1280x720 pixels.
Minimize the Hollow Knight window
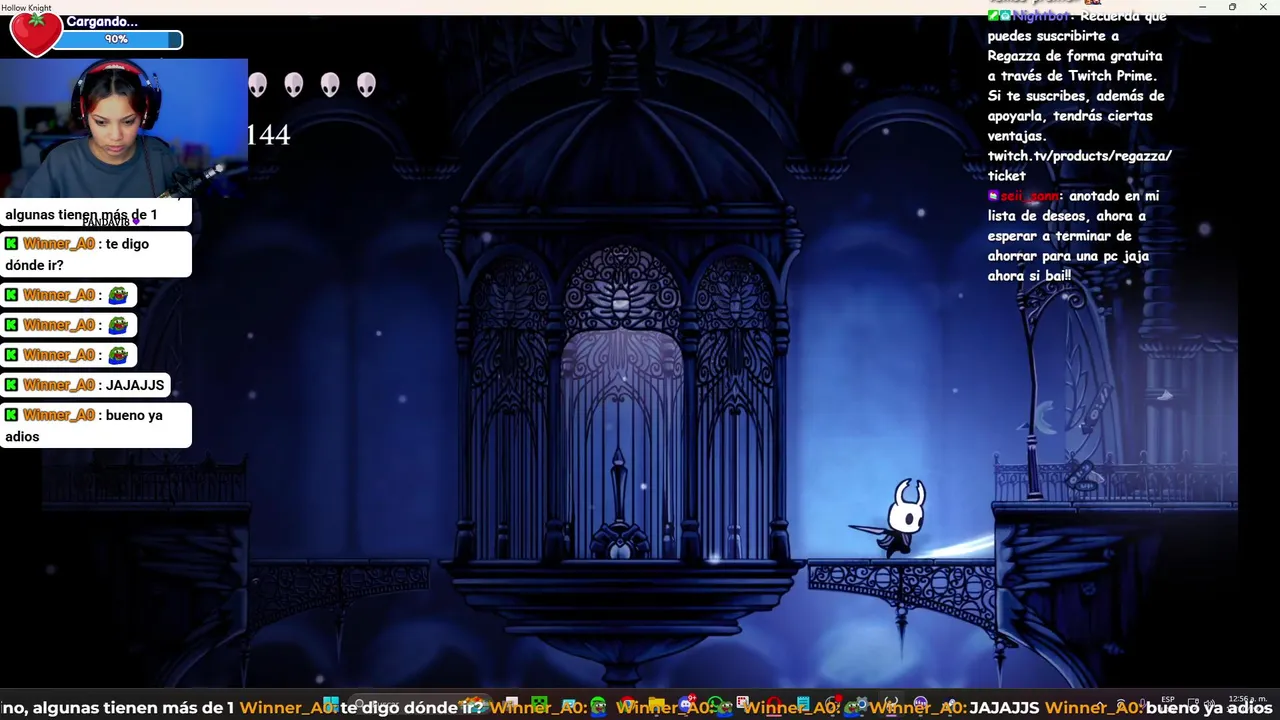(x=1202, y=7)
